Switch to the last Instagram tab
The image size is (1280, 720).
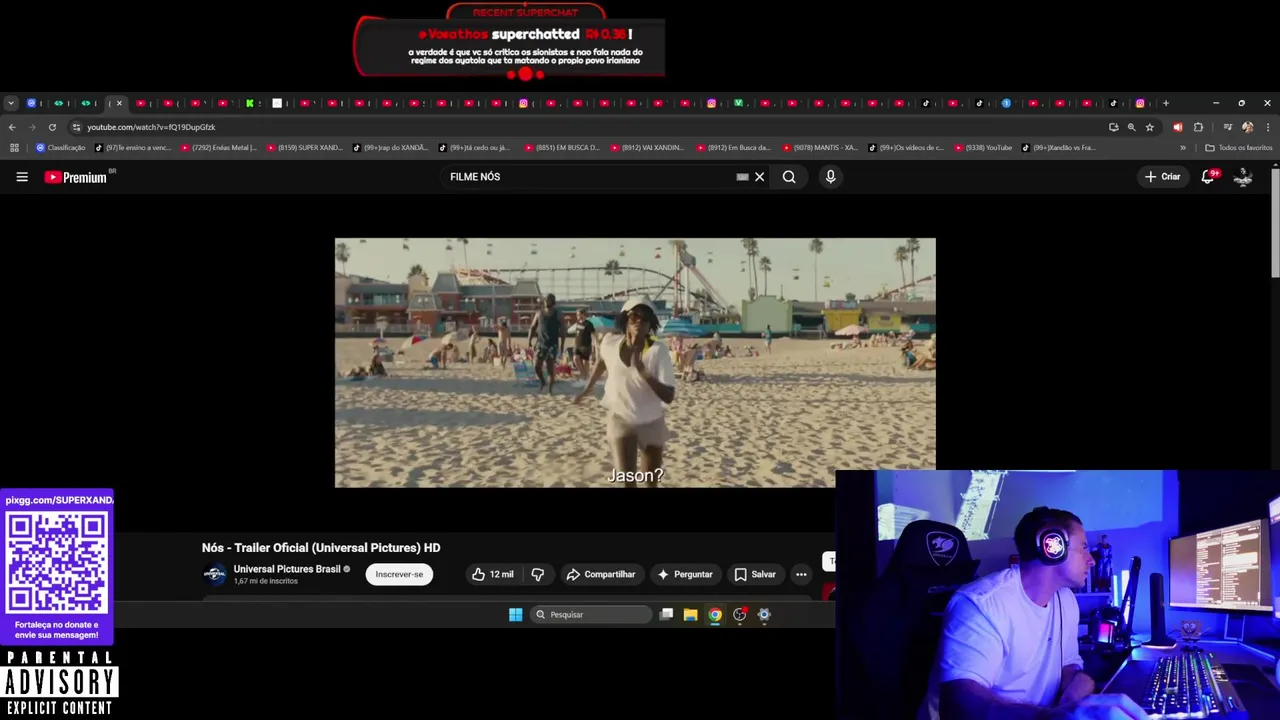coord(1140,103)
